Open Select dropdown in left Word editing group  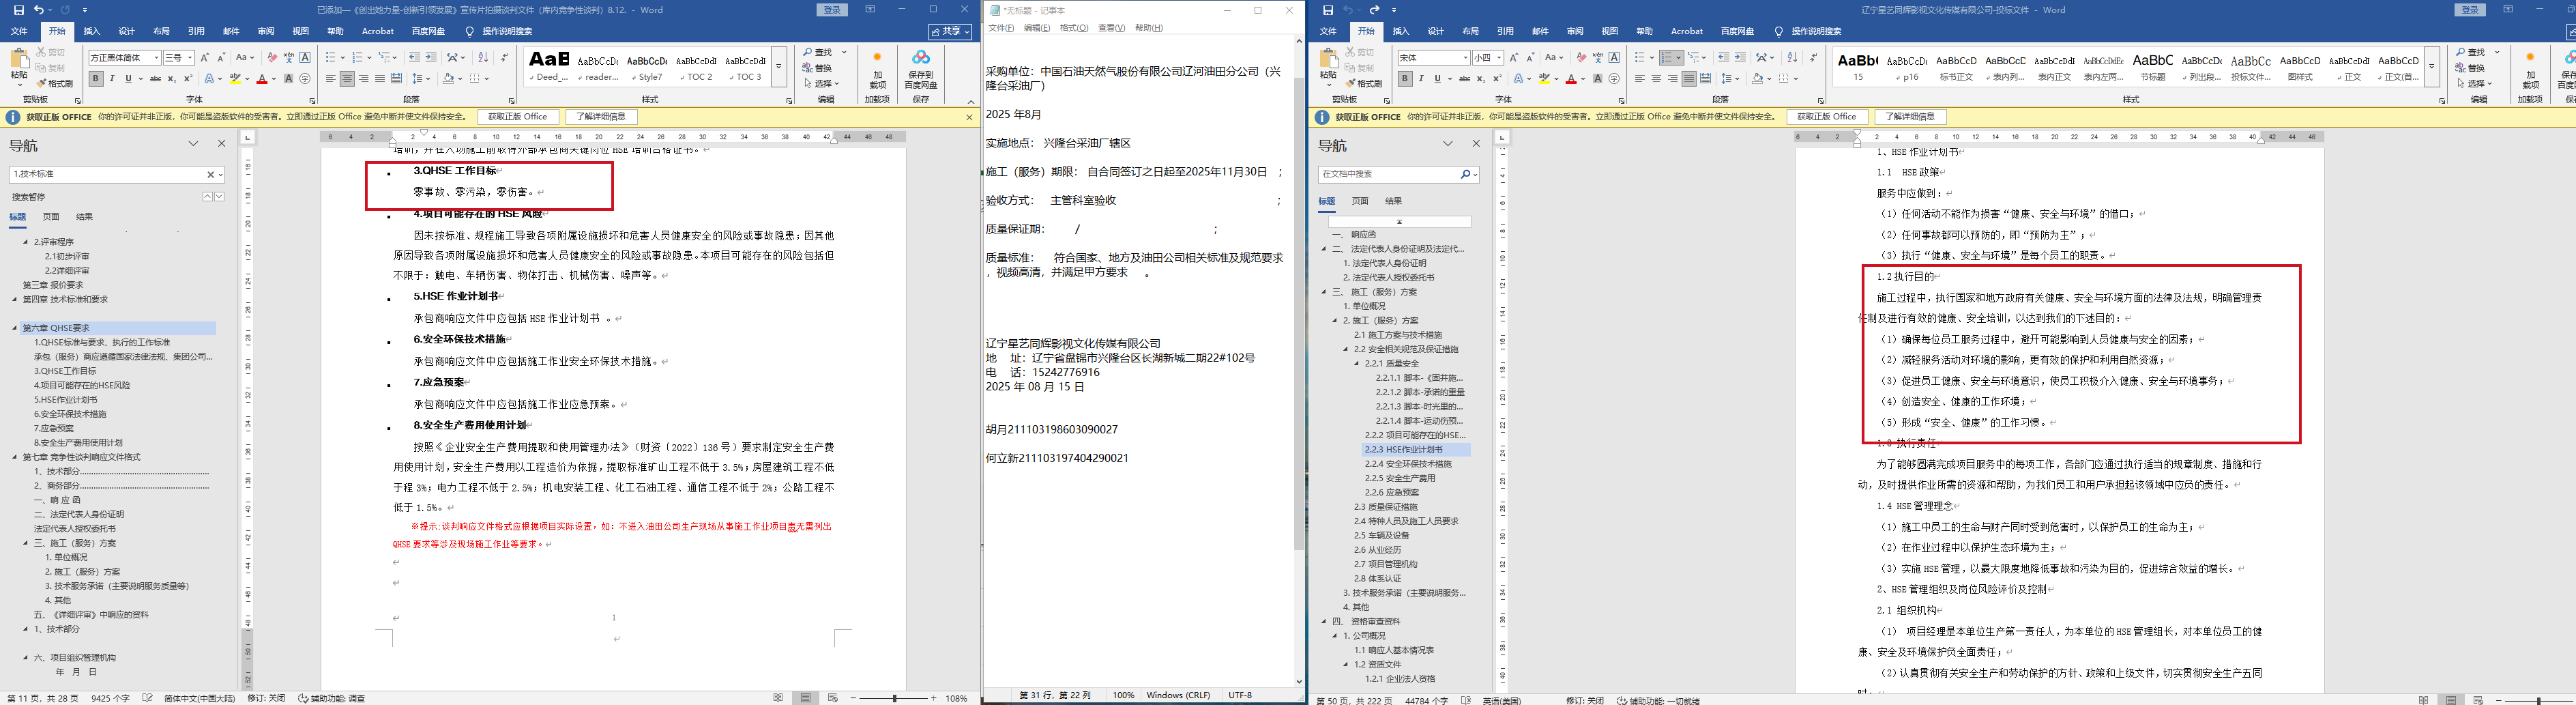[x=822, y=84]
